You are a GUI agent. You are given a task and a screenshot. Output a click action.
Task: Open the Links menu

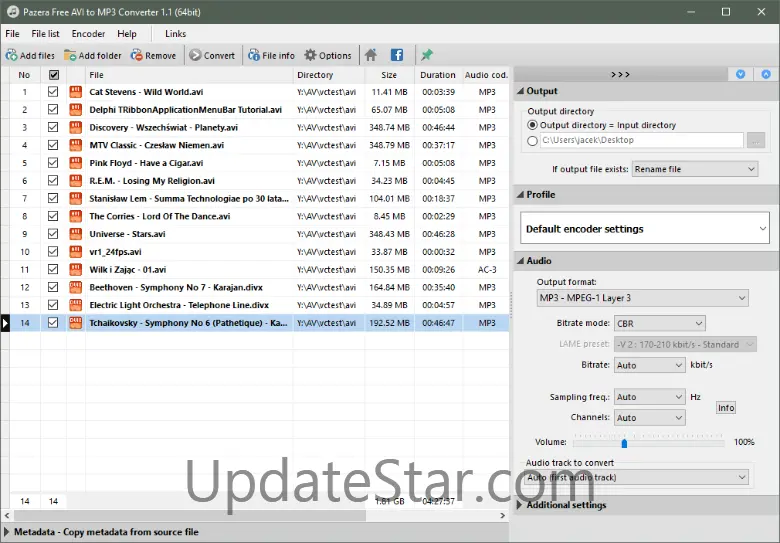coord(176,34)
